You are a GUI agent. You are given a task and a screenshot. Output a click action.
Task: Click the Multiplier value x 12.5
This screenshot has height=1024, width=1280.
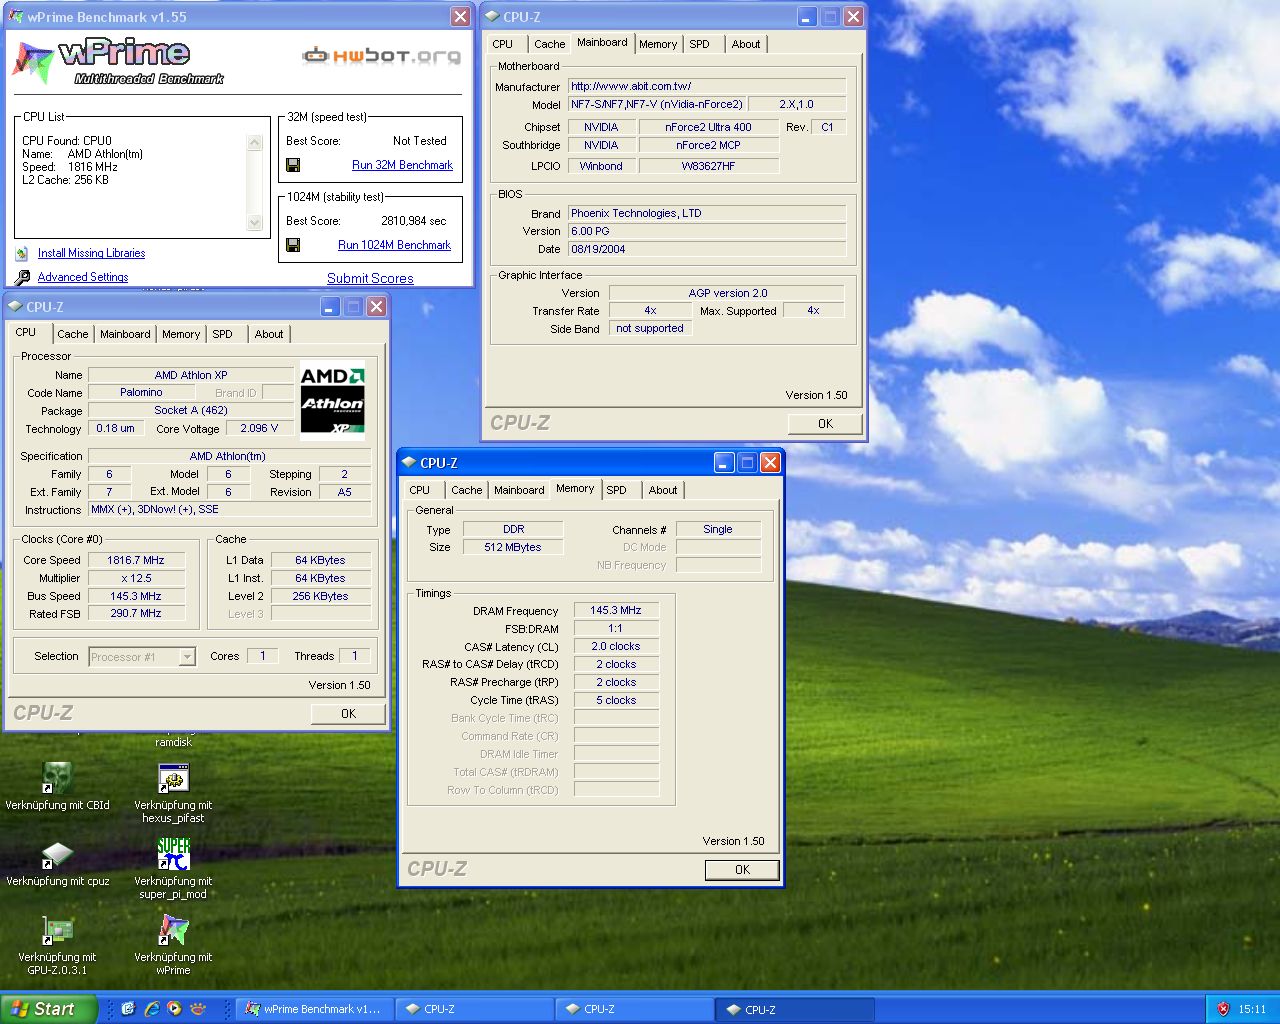click(136, 578)
